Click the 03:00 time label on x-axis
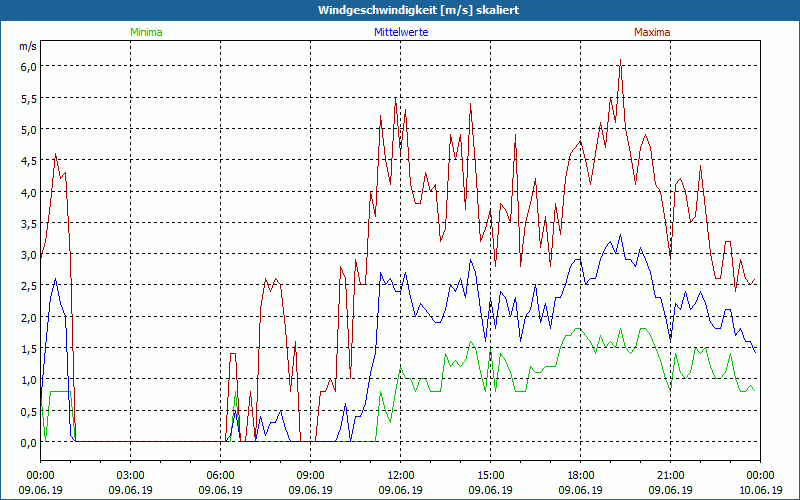800x500 pixels. [x=131, y=476]
